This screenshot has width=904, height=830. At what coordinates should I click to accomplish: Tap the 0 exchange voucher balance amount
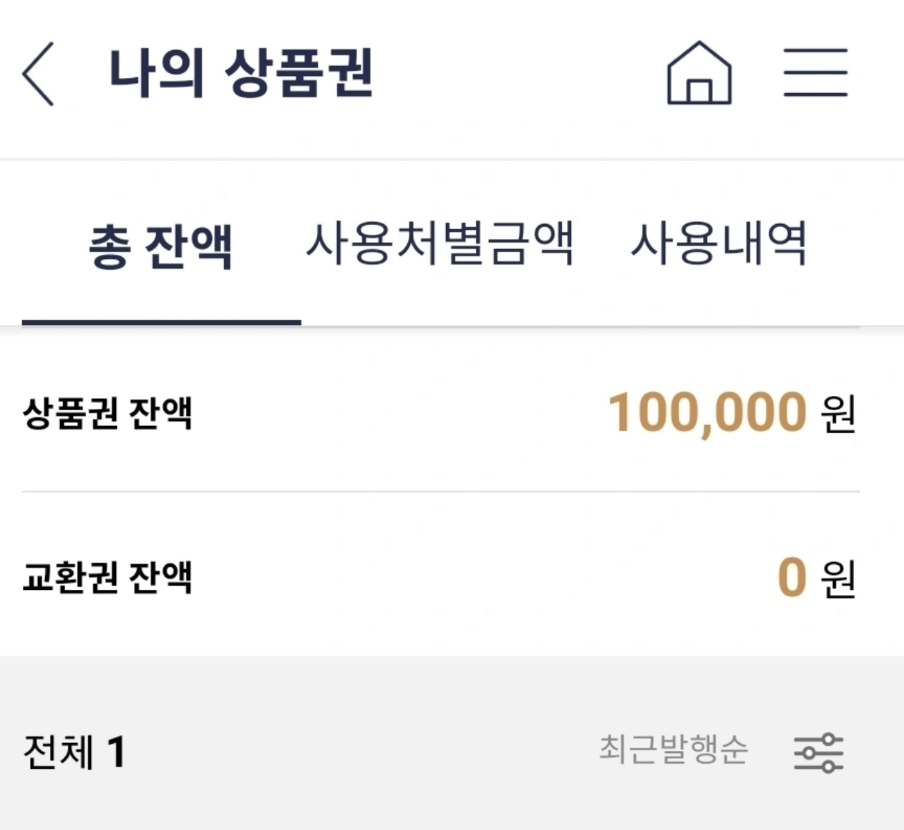[792, 577]
